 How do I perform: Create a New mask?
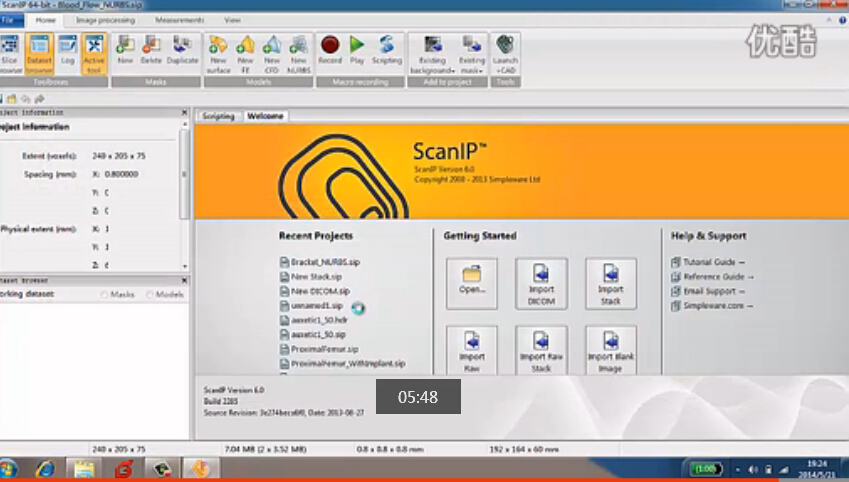pyautogui.click(x=125, y=50)
